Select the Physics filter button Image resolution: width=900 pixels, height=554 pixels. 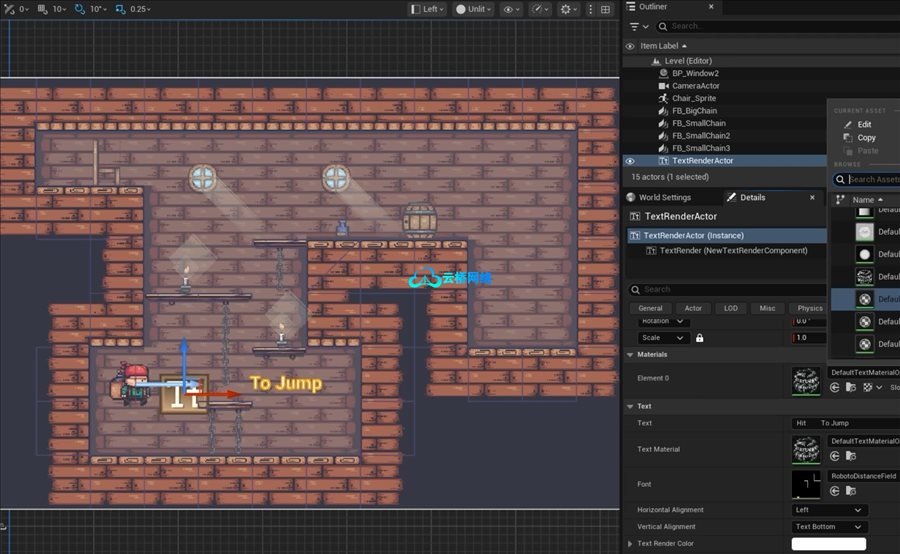click(x=810, y=308)
